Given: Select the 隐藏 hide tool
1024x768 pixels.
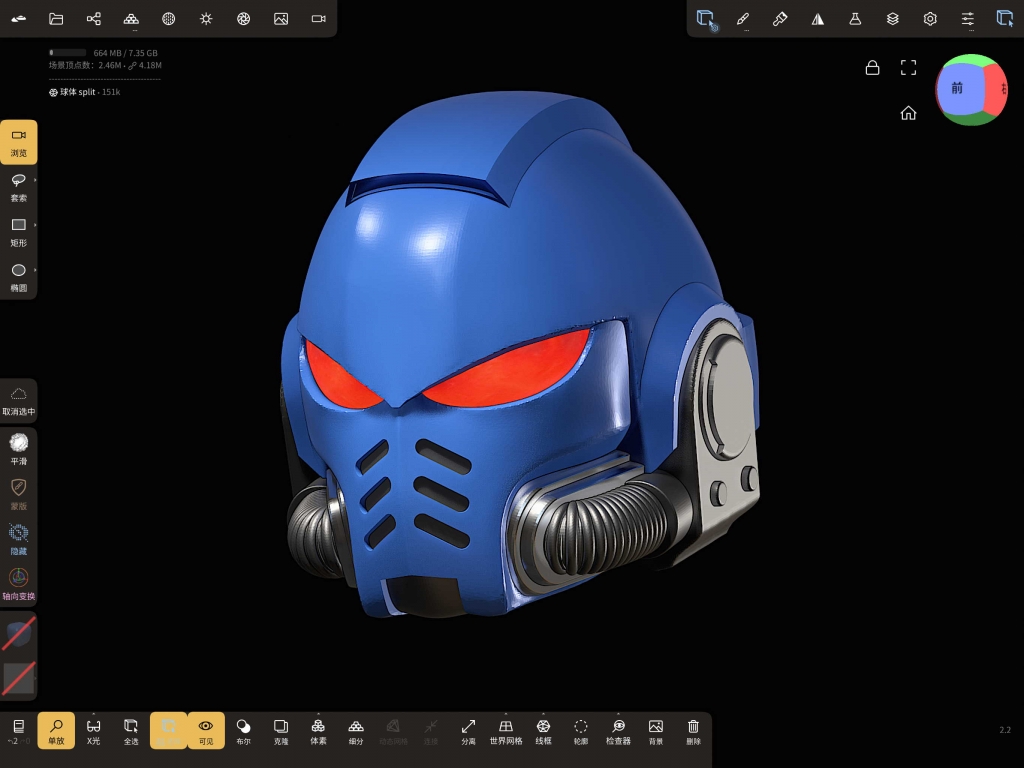Looking at the screenshot, I should click(19, 539).
